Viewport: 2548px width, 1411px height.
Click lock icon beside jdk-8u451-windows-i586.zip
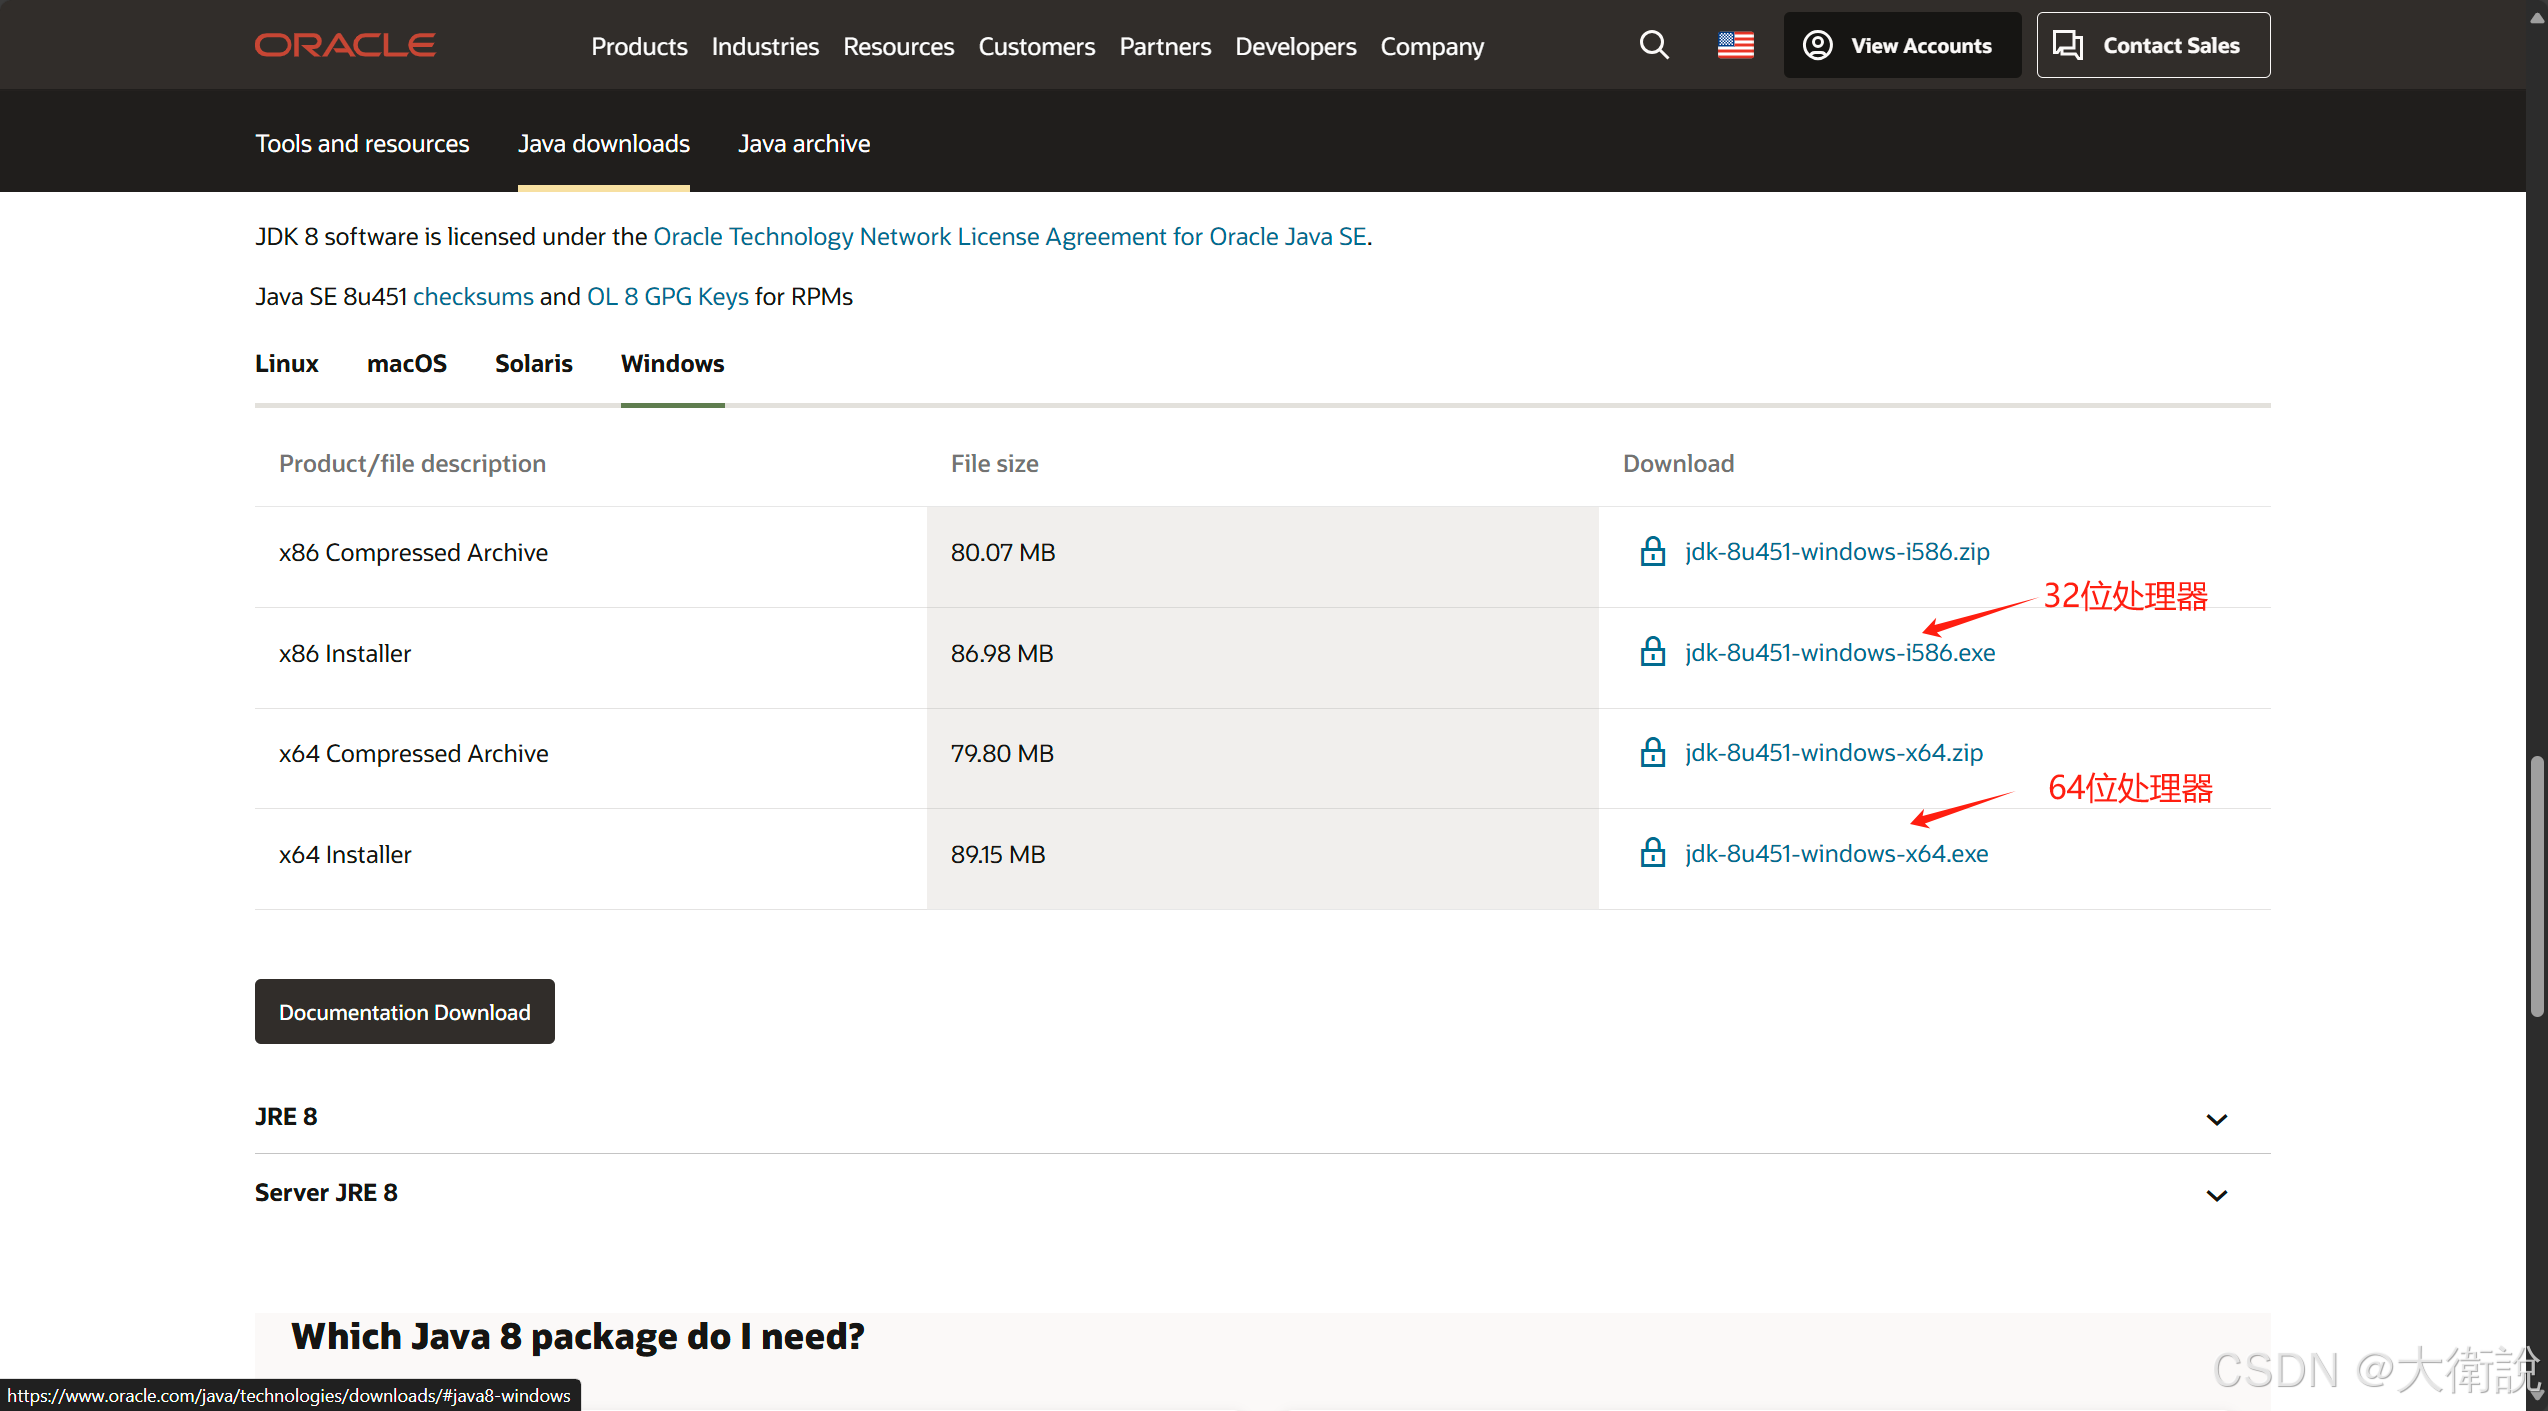[1653, 551]
